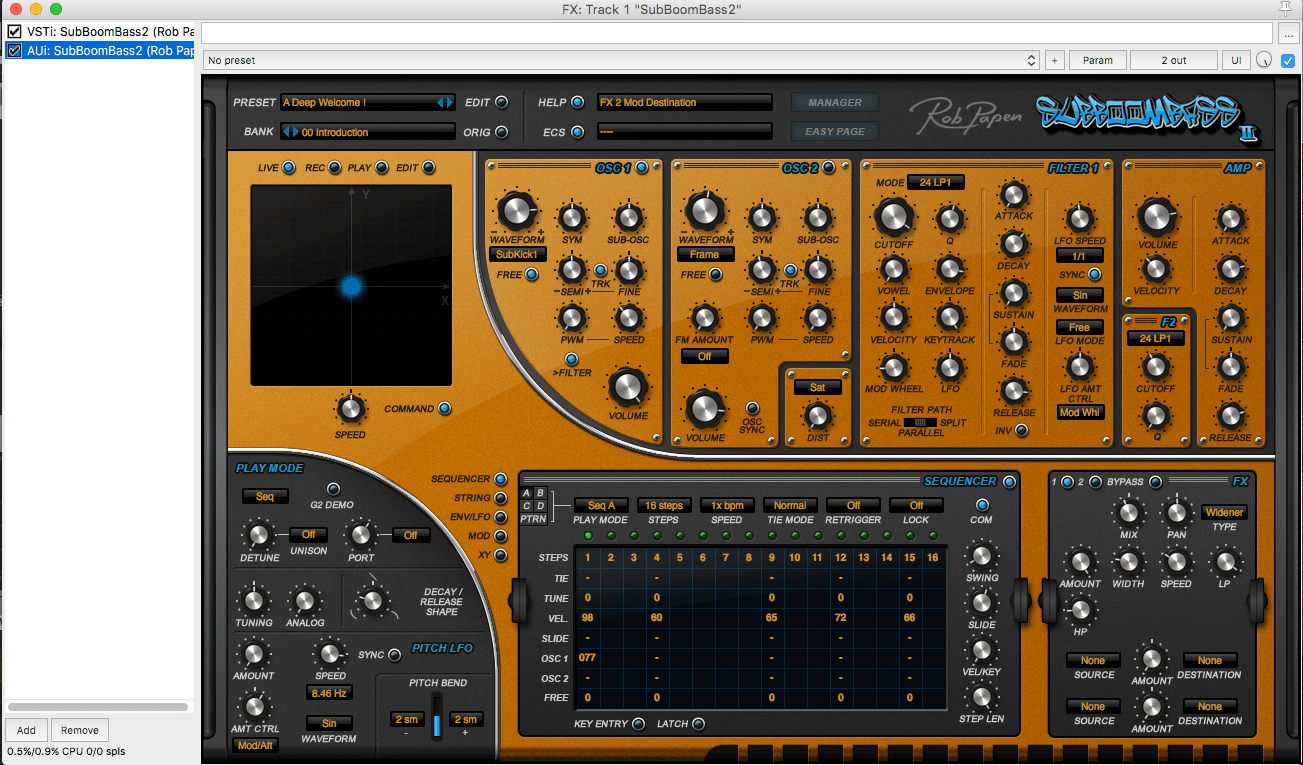Click the FX Mix knob

coord(1128,513)
